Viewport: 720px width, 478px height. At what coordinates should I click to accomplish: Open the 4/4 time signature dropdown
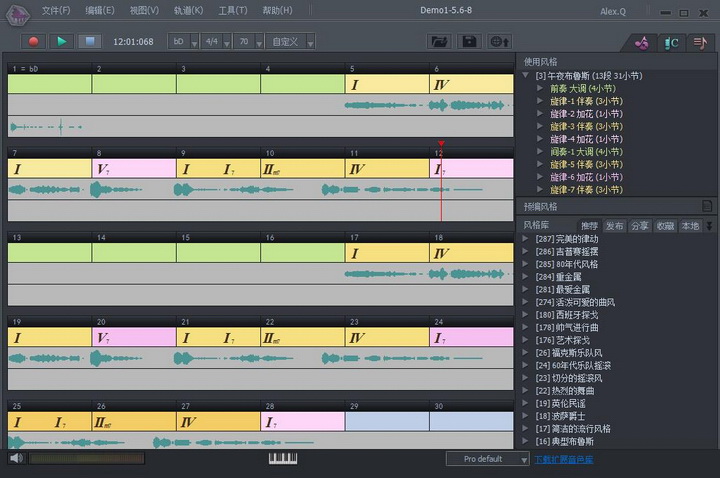click(215, 42)
